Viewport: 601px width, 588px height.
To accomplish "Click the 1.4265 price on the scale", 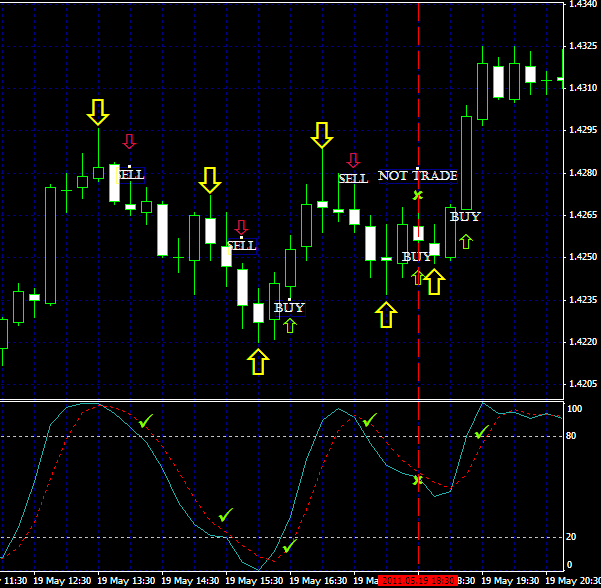I will tap(583, 215).
